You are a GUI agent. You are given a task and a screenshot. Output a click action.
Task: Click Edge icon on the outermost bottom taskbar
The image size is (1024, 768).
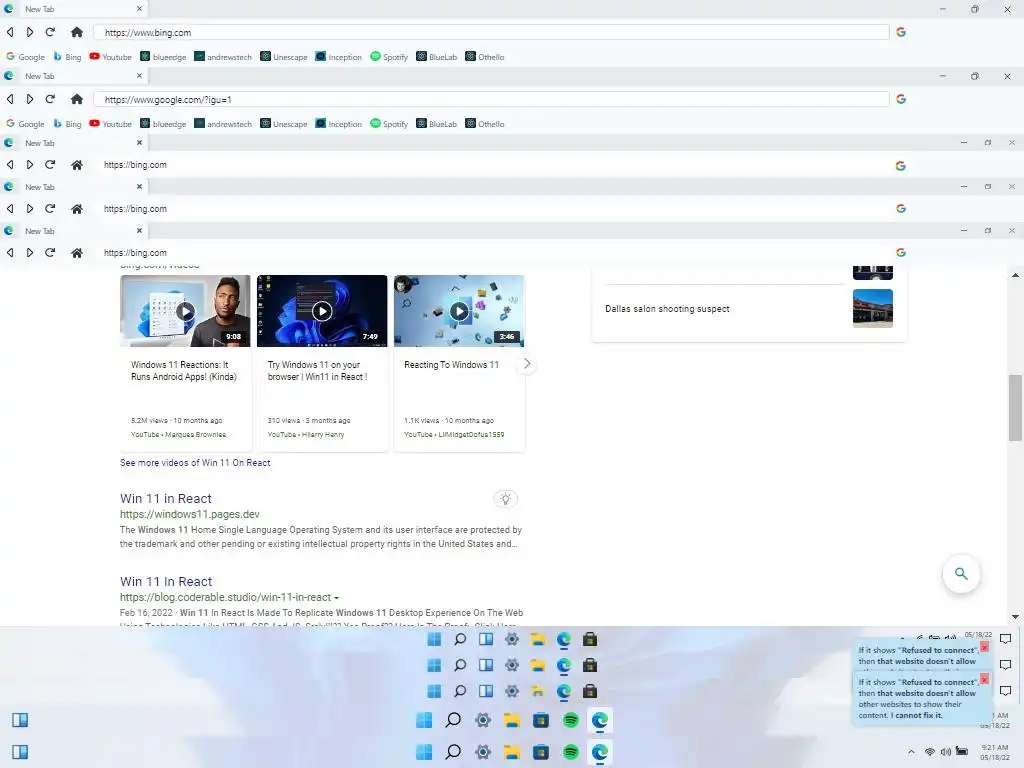click(x=600, y=752)
